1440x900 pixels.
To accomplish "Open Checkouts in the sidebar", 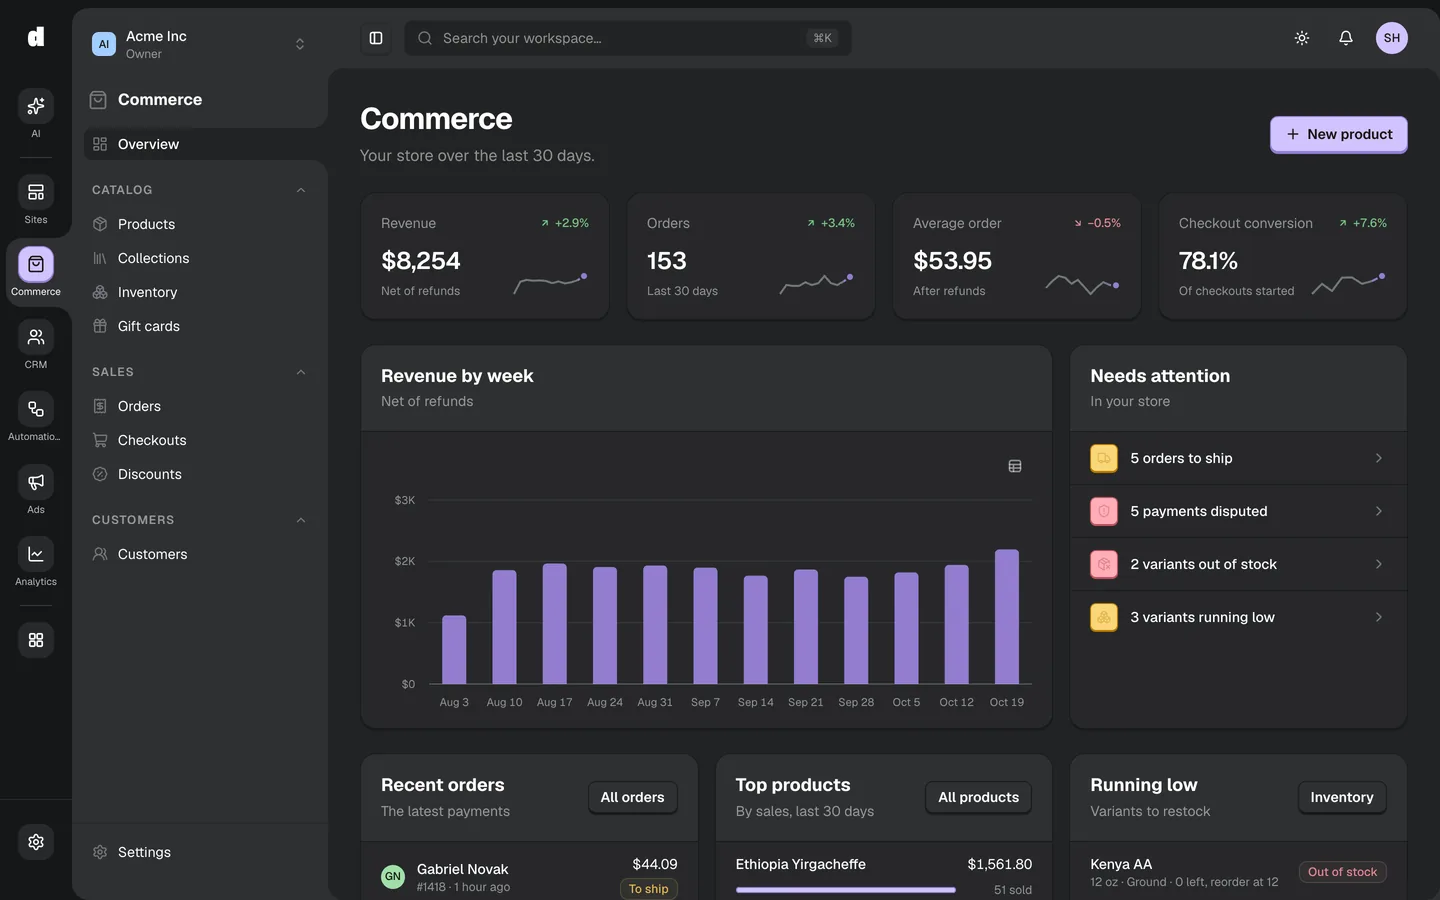I will click(200, 440).
